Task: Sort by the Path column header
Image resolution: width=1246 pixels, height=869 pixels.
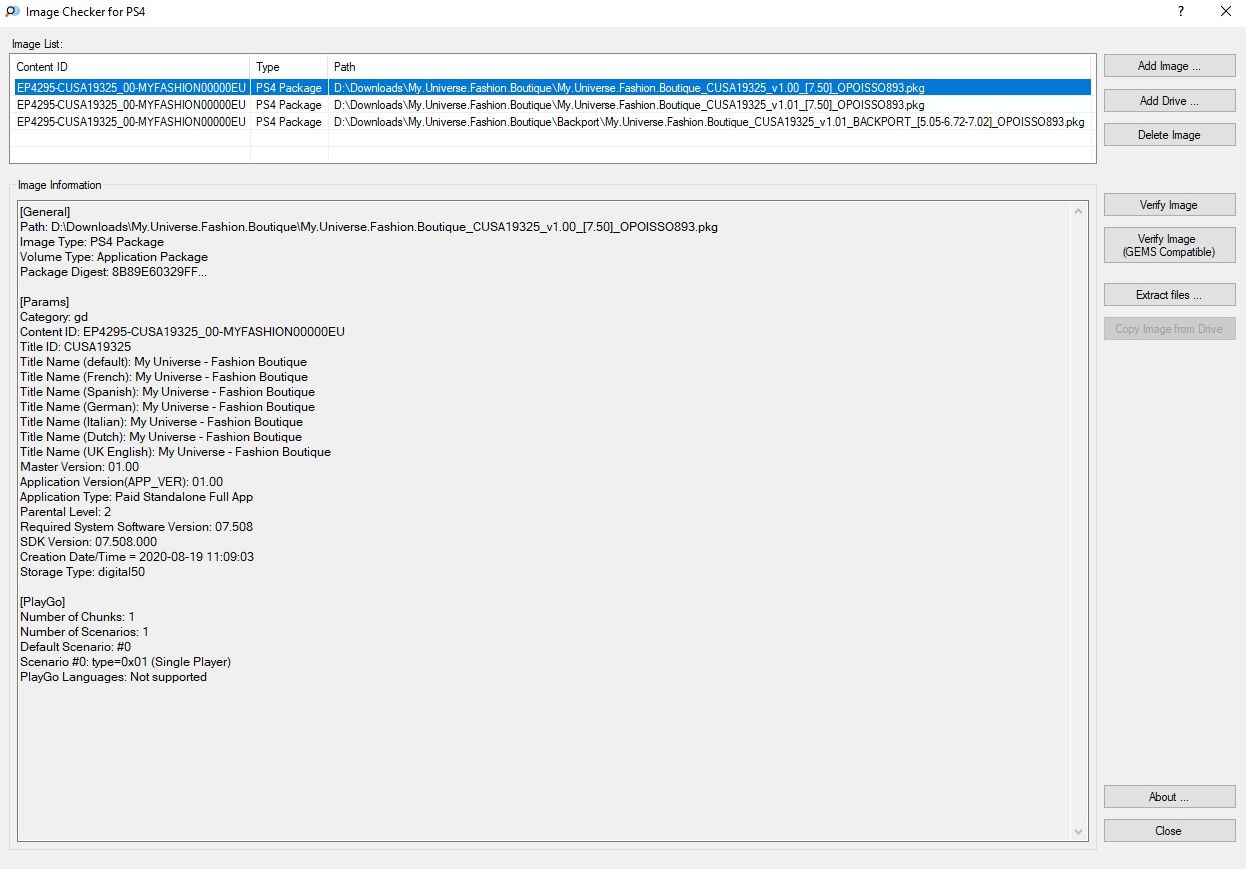Action: (711, 67)
